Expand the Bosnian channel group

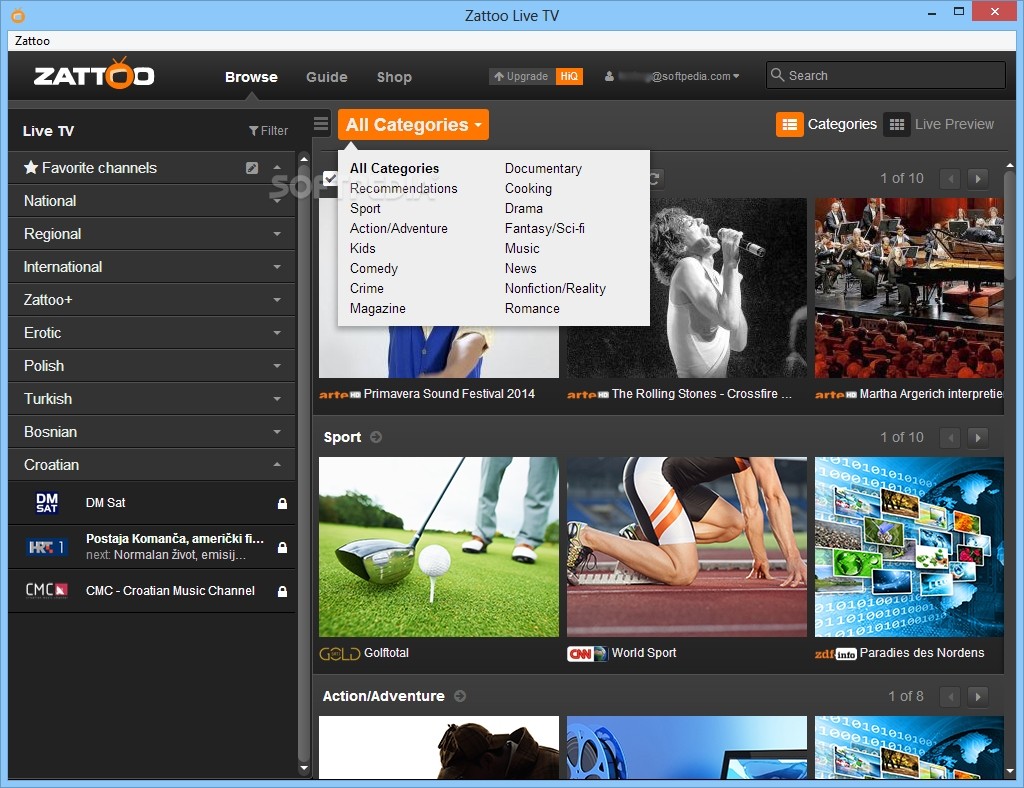(277, 432)
